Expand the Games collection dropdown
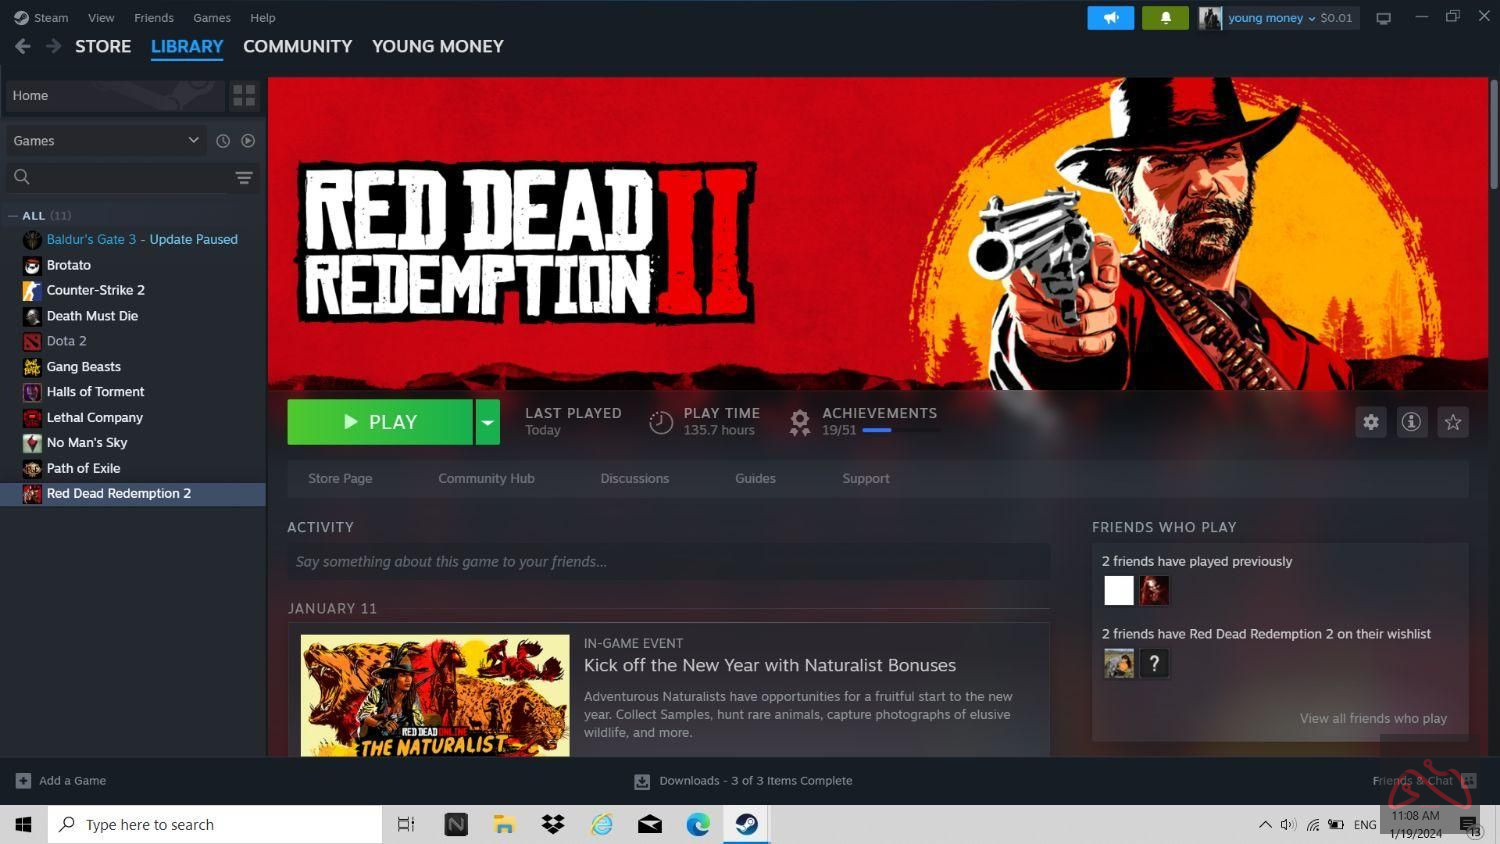This screenshot has width=1500, height=844. pos(193,140)
